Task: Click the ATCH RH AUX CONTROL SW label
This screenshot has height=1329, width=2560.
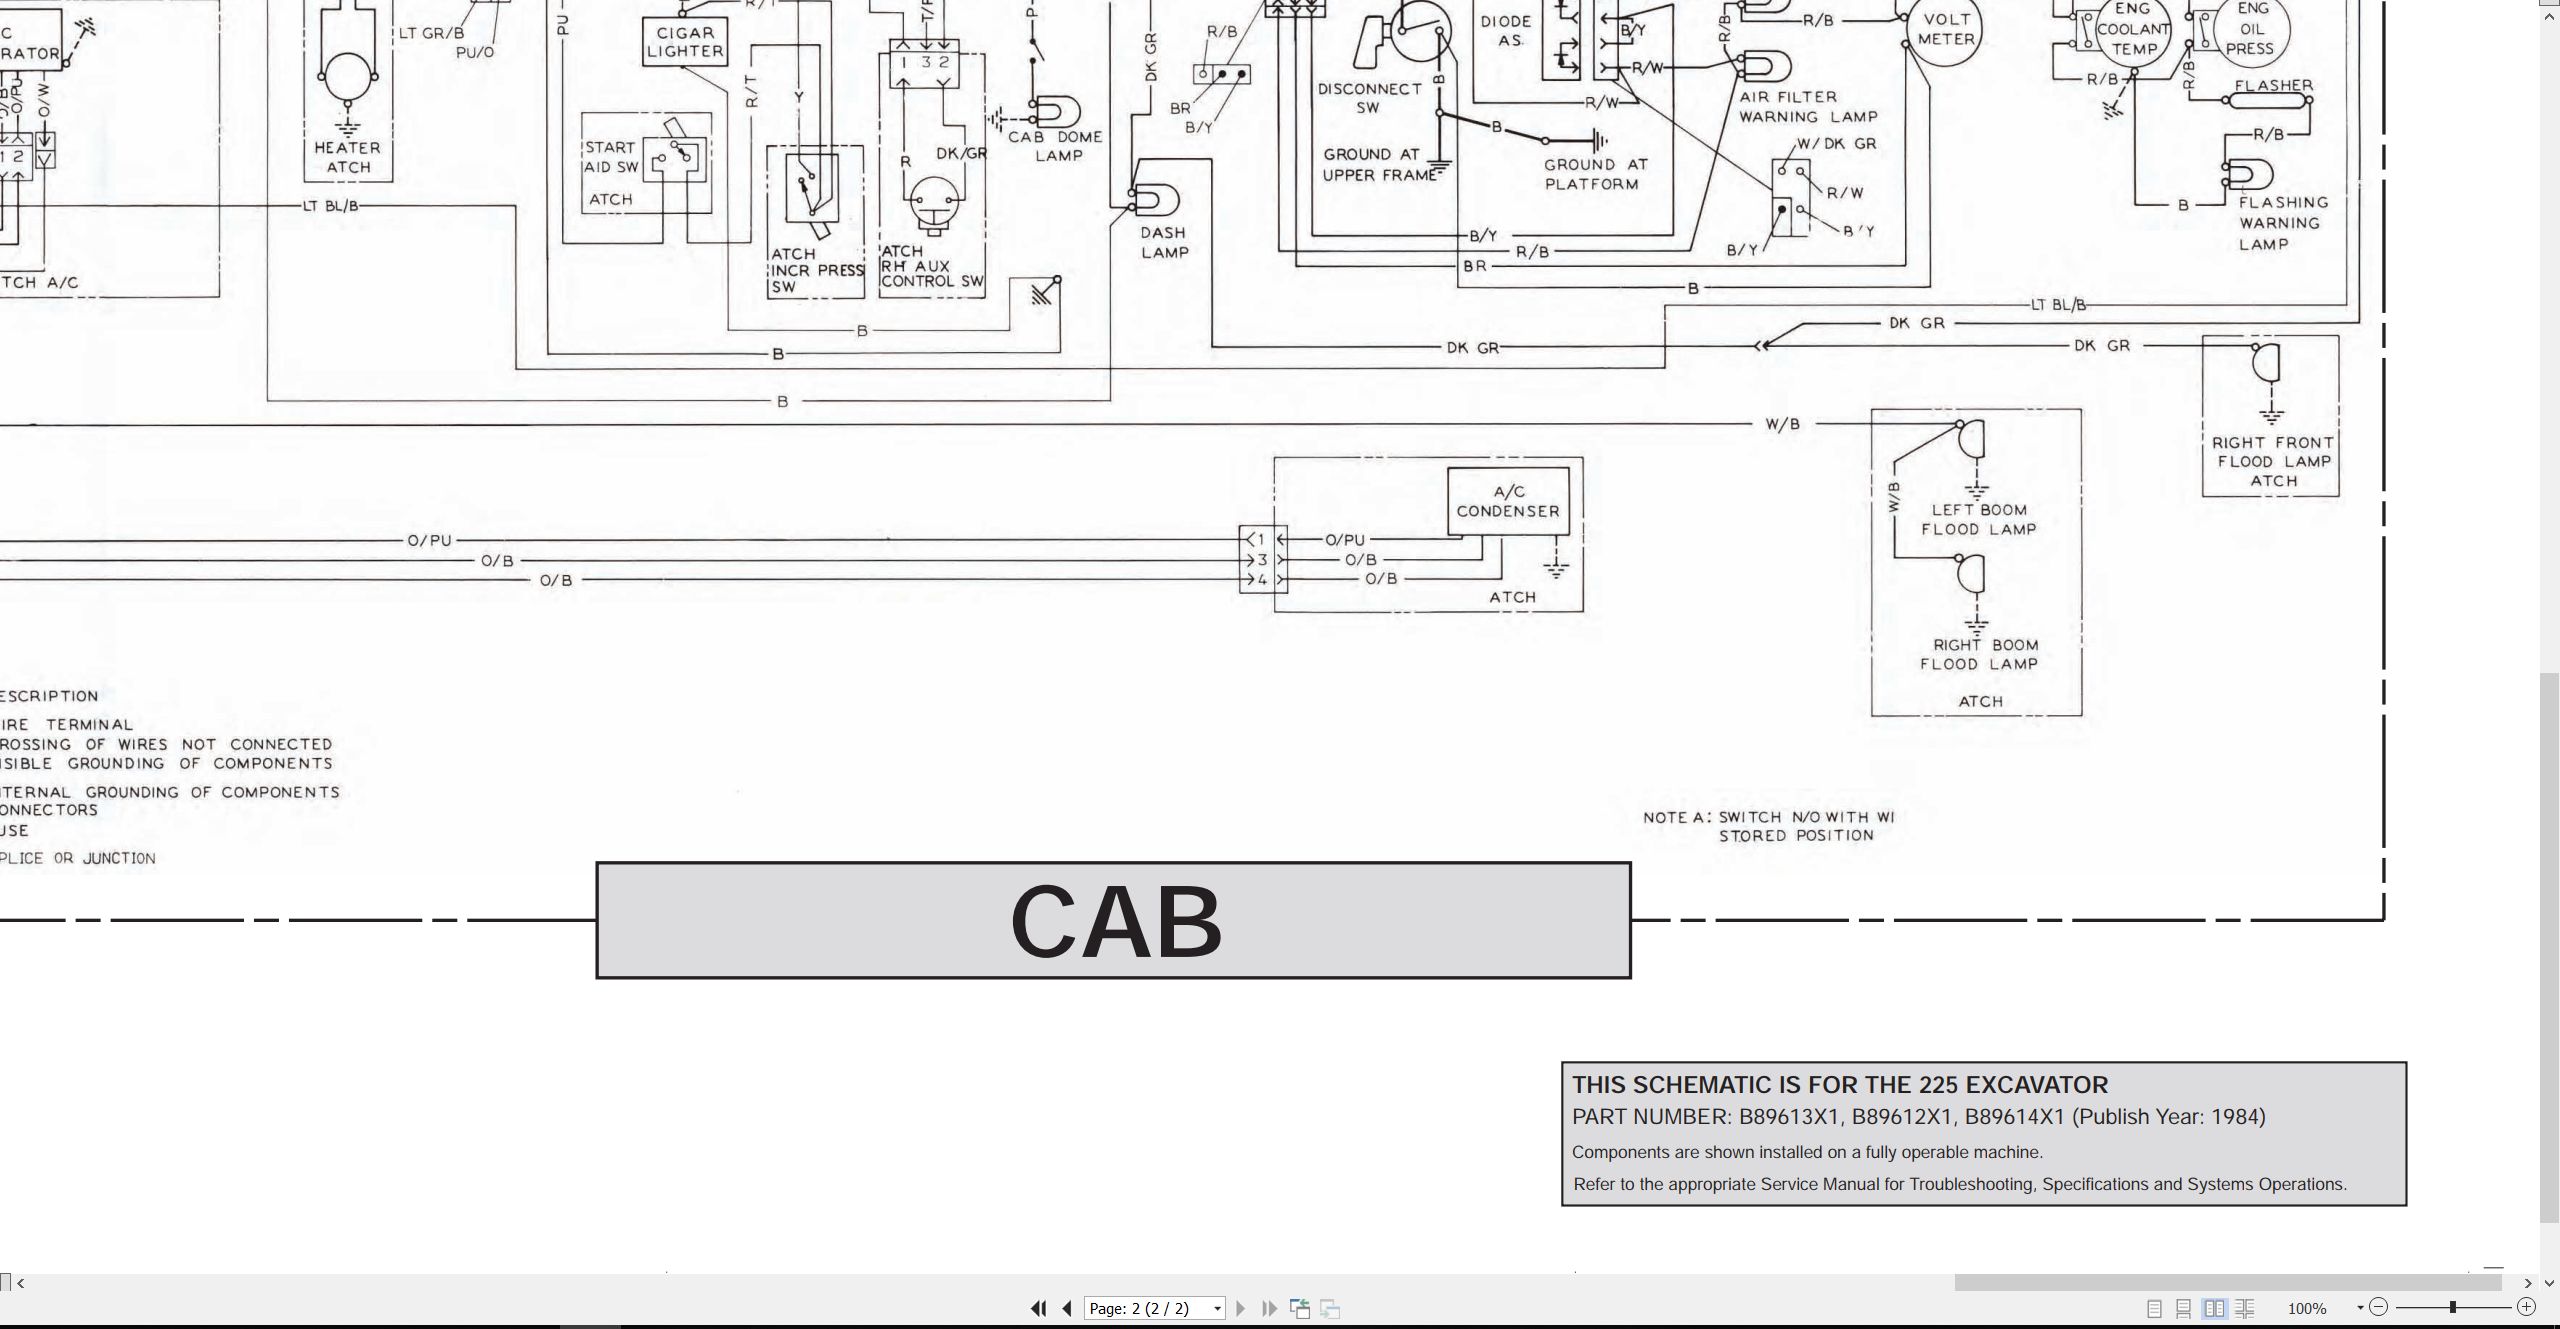Action: [x=932, y=267]
